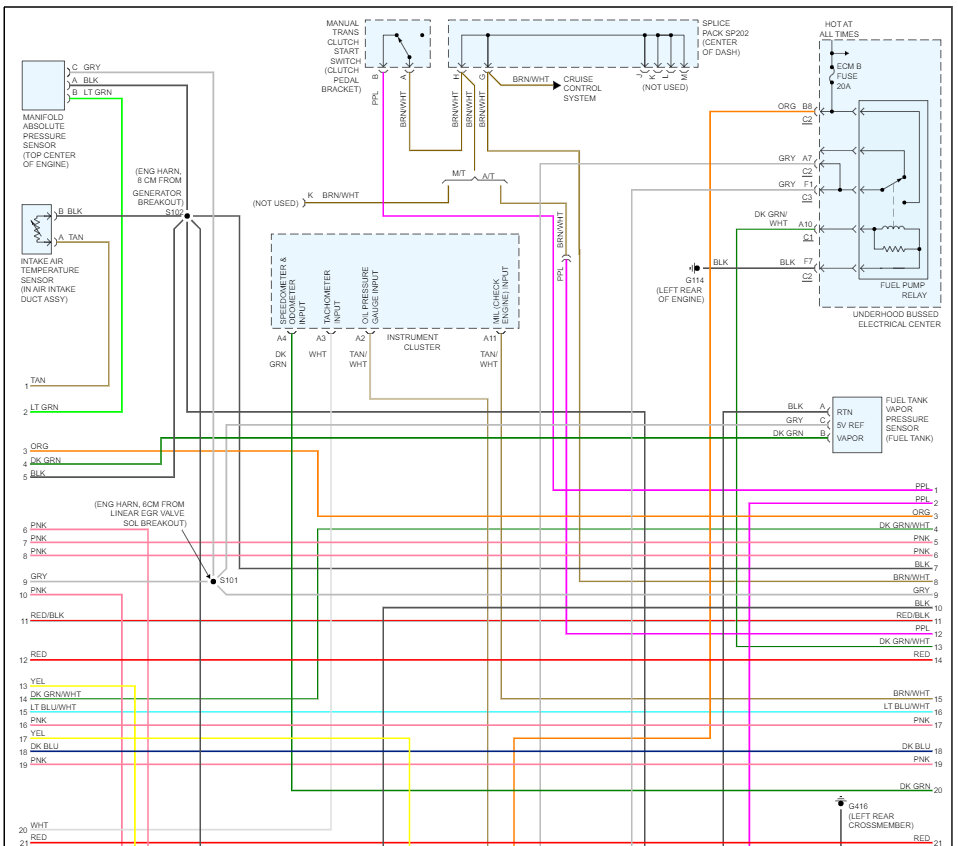Click right-side 'LT BLU/WHT' label at pin 16

point(906,706)
